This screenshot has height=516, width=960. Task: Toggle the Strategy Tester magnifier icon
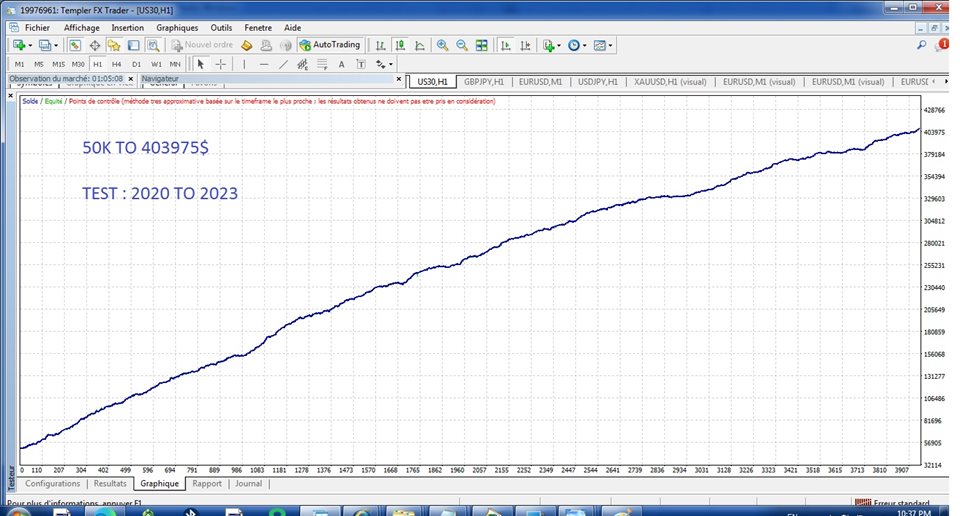[153, 45]
